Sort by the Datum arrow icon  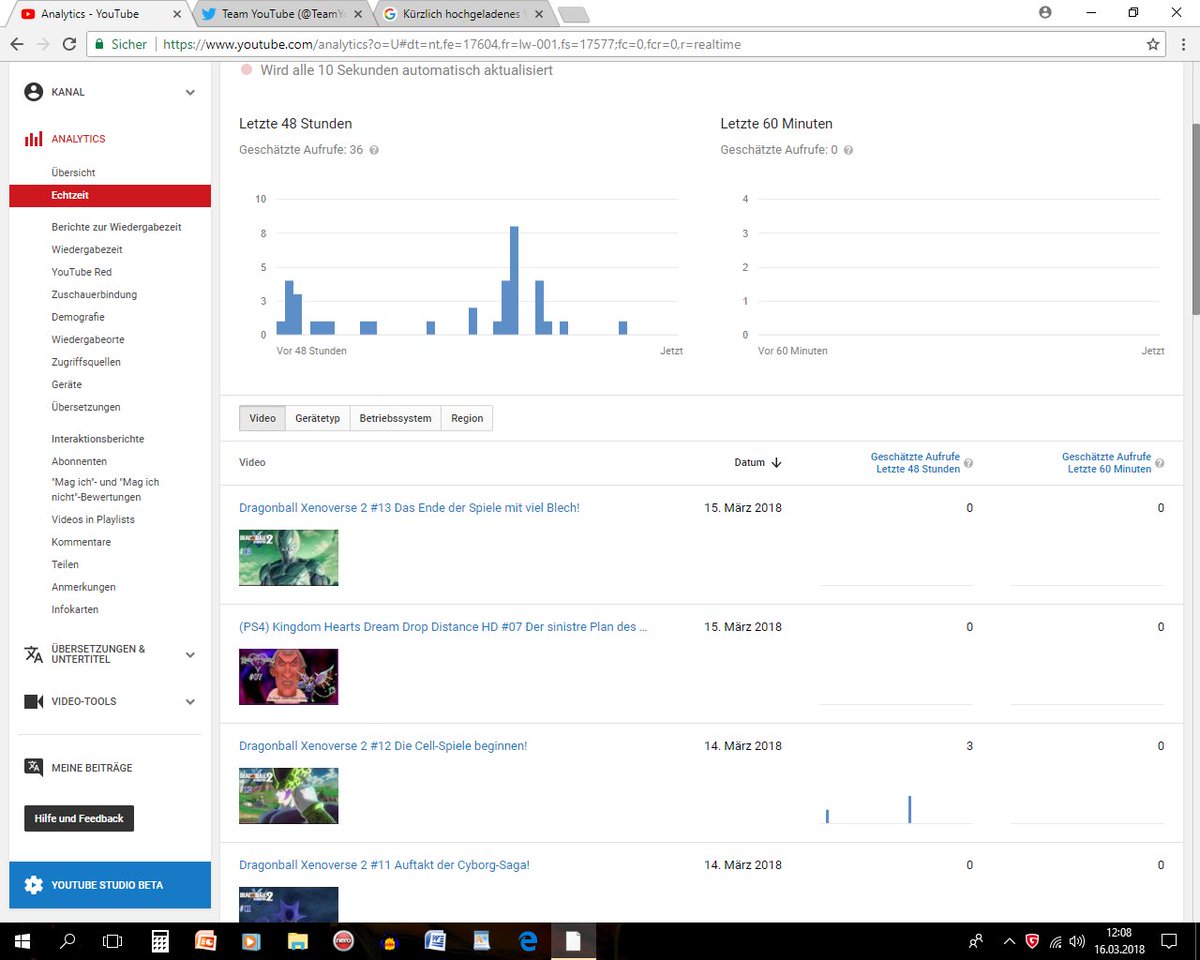(x=776, y=463)
